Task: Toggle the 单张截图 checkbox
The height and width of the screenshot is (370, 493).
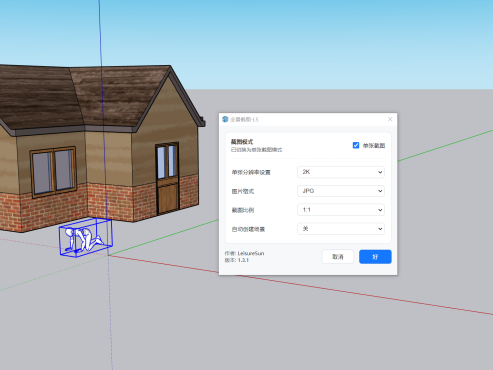Action: 356,145
